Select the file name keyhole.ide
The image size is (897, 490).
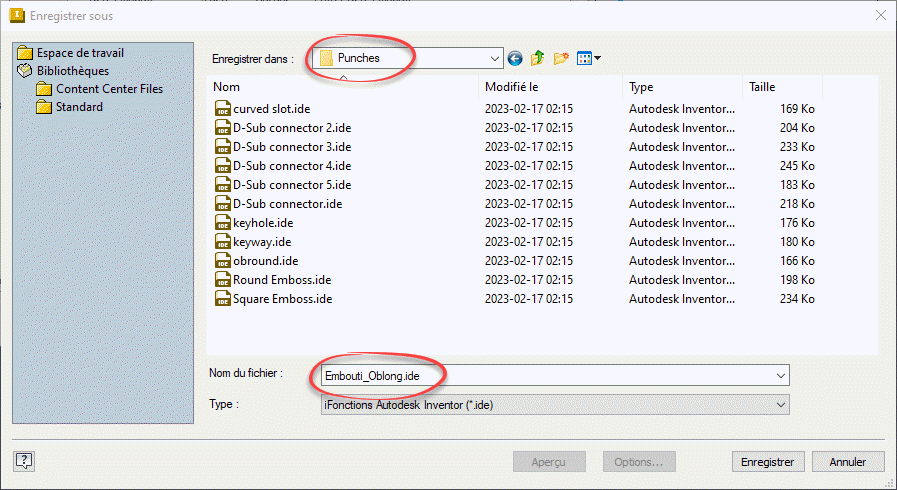(x=263, y=223)
